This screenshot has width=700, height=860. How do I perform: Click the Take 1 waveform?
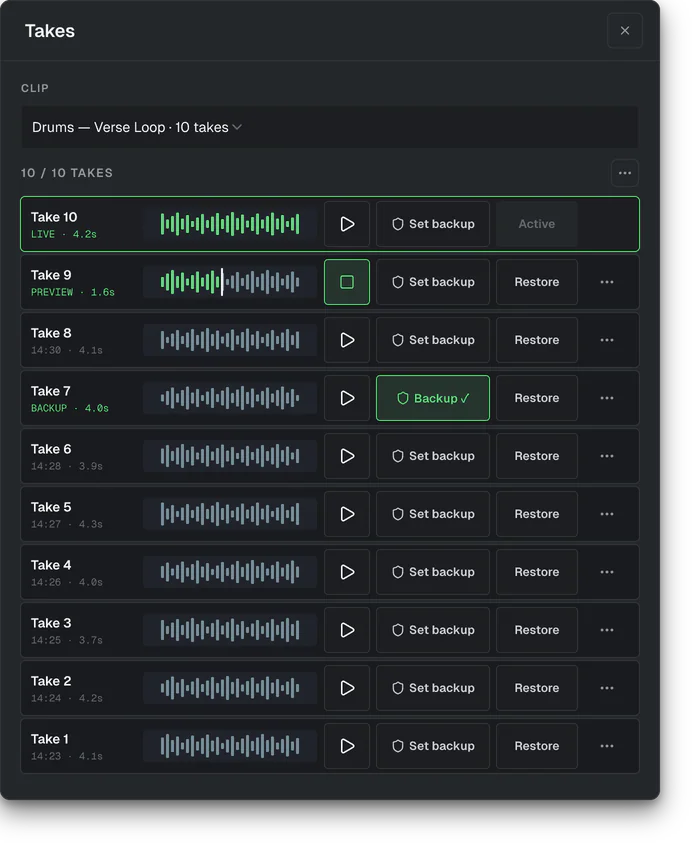(230, 746)
